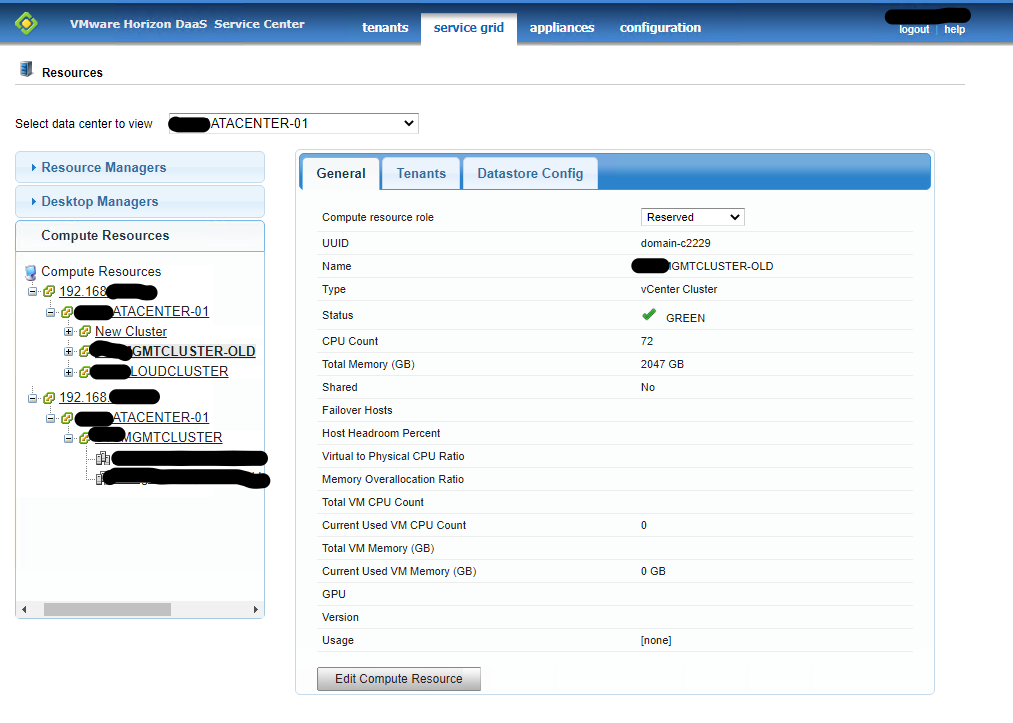
Task: Click the icon of the 192.168 node below CLOUDCLUSTER
Action: click(x=48, y=398)
